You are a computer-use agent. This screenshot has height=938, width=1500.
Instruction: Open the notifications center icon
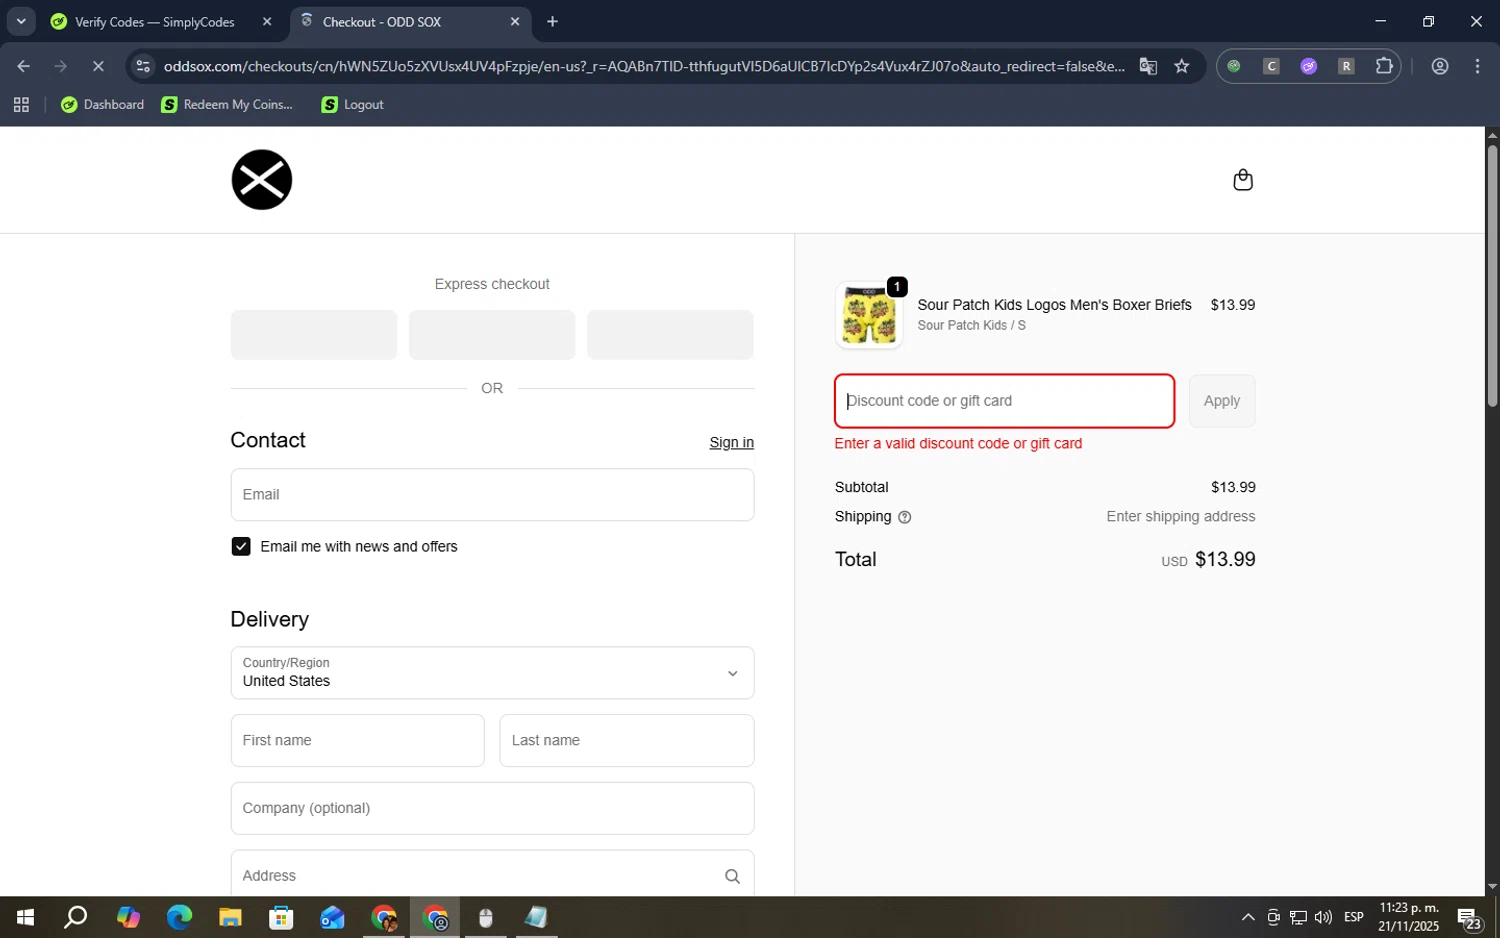[1469, 917]
